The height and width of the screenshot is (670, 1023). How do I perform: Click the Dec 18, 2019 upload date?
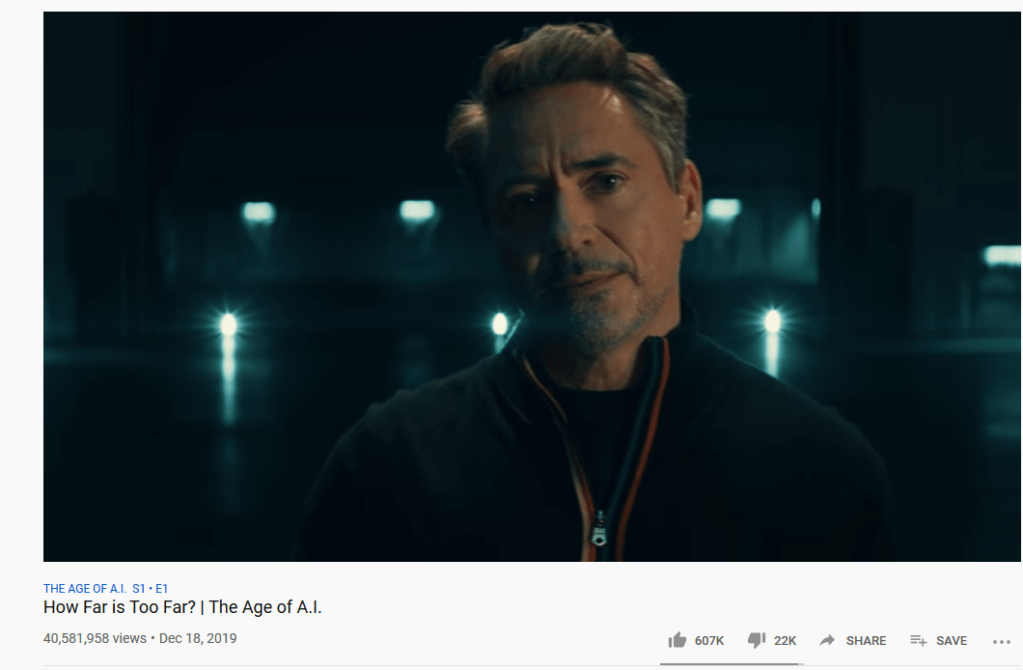pyautogui.click(x=198, y=638)
